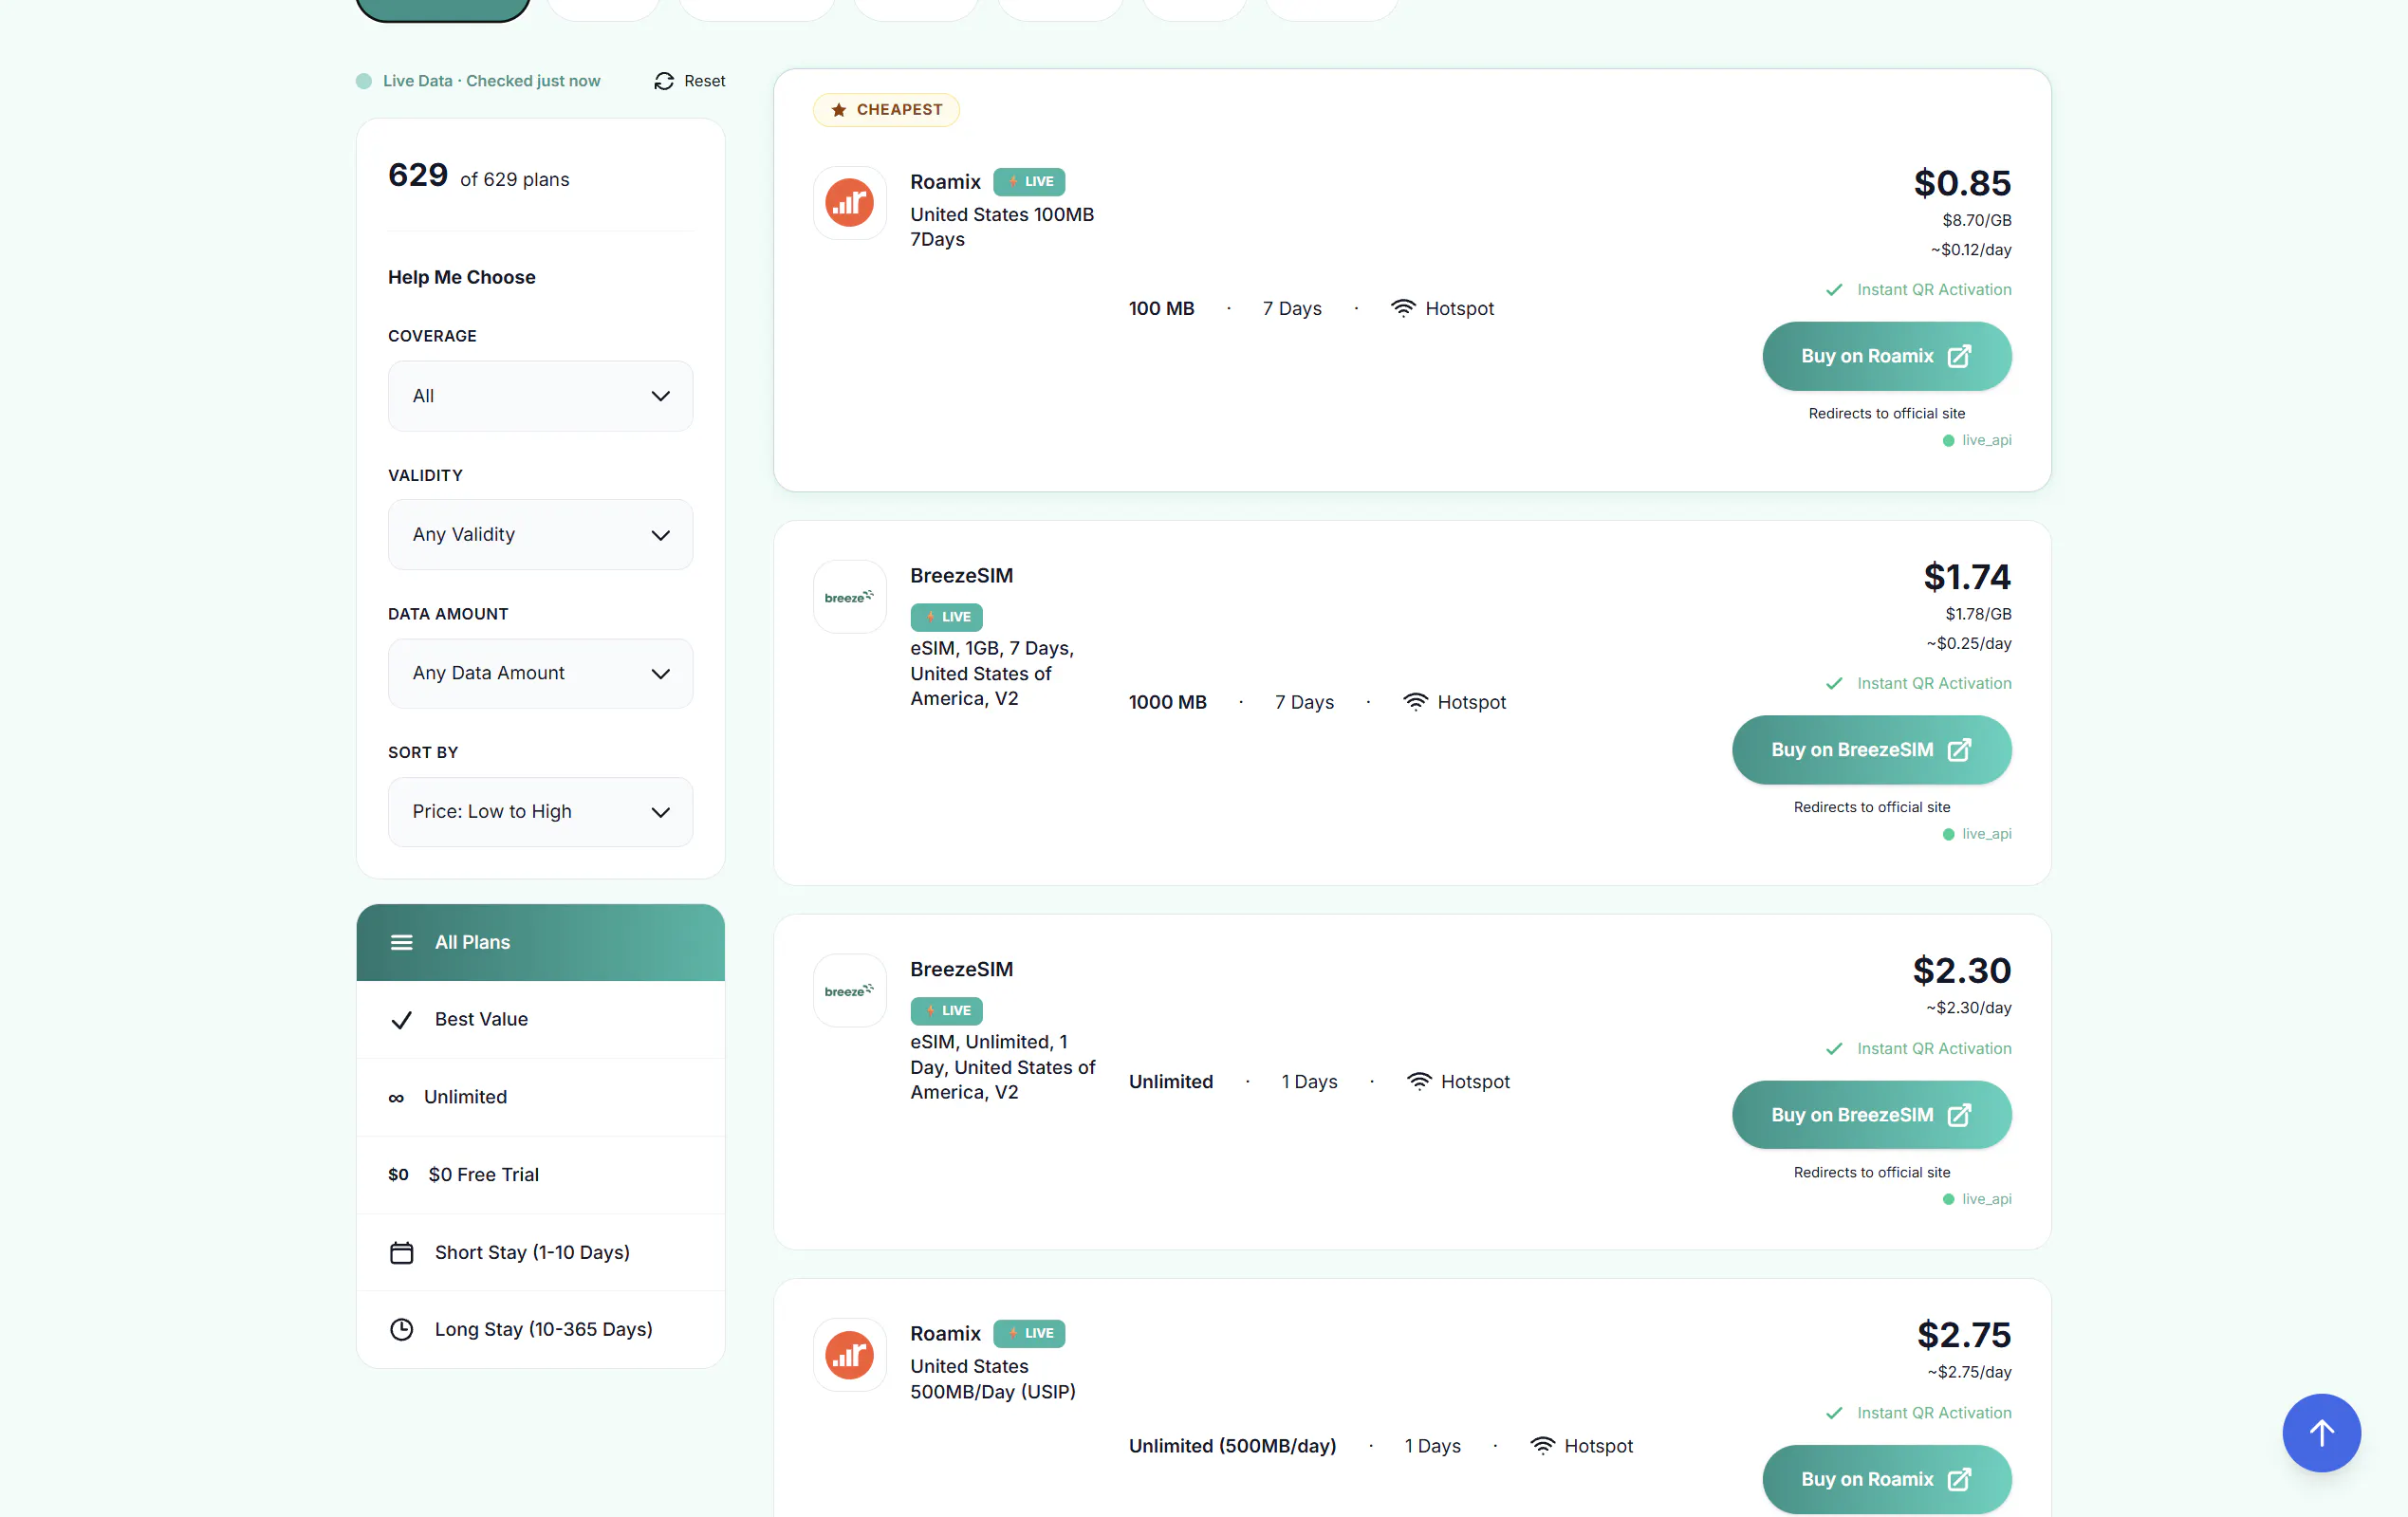The image size is (2408, 1517).
Task: Click the external-link icon on the $2.30 BreezeSIM button
Action: (x=1959, y=1115)
